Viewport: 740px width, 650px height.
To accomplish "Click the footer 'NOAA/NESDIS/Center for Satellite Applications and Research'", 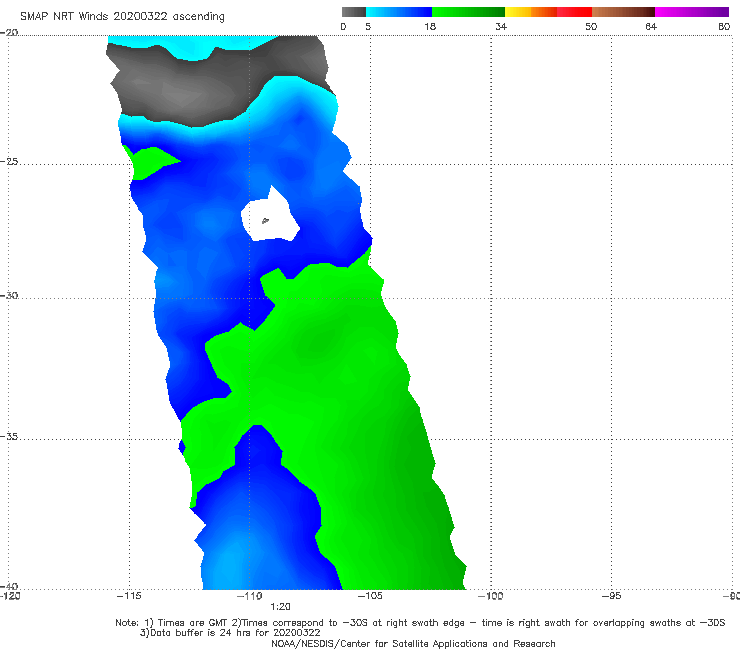I will click(x=413, y=644).
